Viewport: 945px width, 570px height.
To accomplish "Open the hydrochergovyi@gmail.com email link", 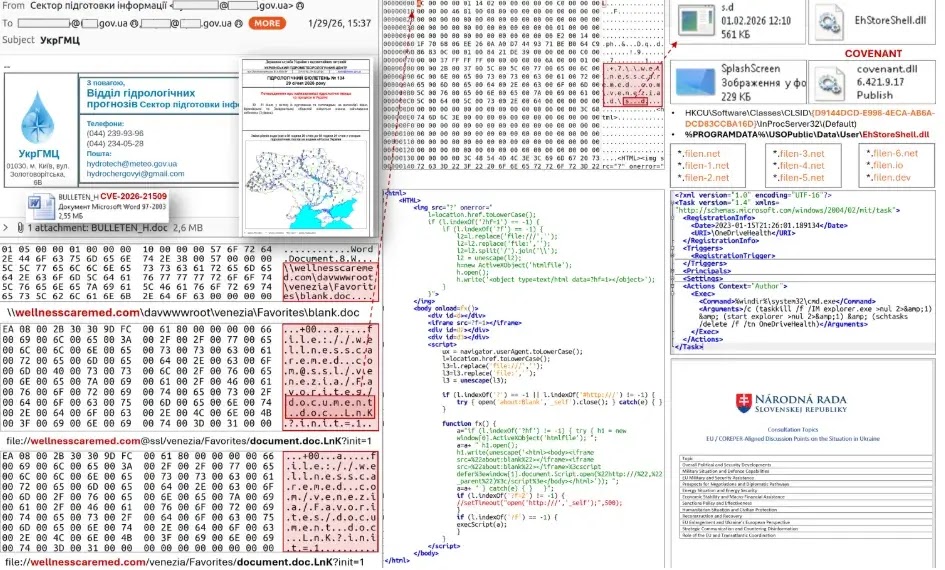I will (x=135, y=174).
